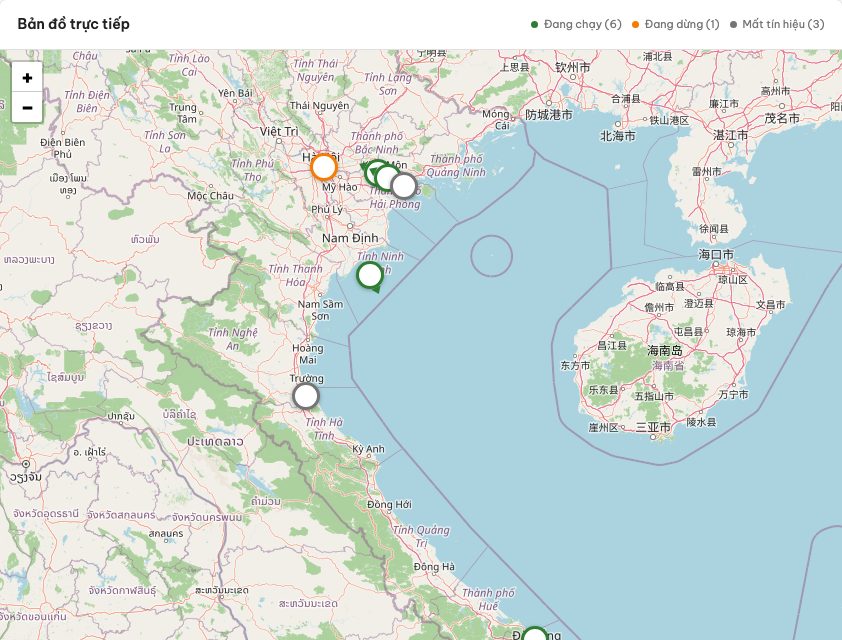Click the 'Kỳ Anh' map label

[368, 449]
